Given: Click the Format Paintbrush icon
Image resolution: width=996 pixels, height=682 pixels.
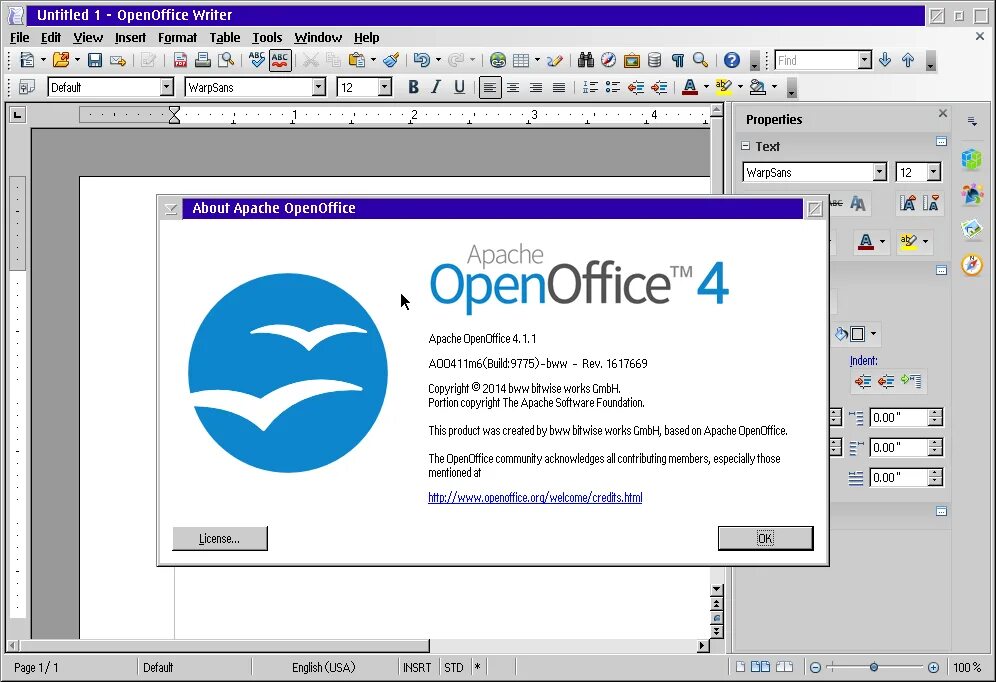Looking at the screenshot, I should coord(391,60).
